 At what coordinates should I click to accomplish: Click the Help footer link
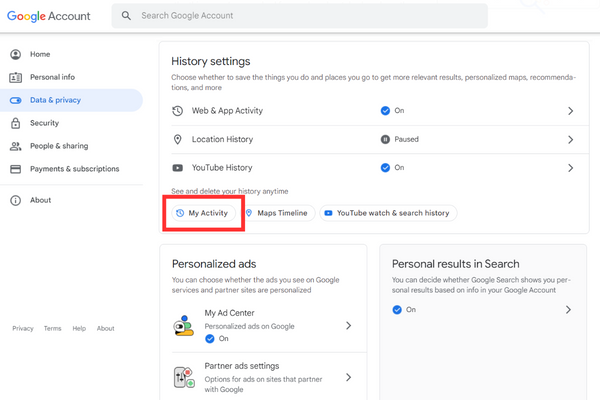pyautogui.click(x=79, y=328)
